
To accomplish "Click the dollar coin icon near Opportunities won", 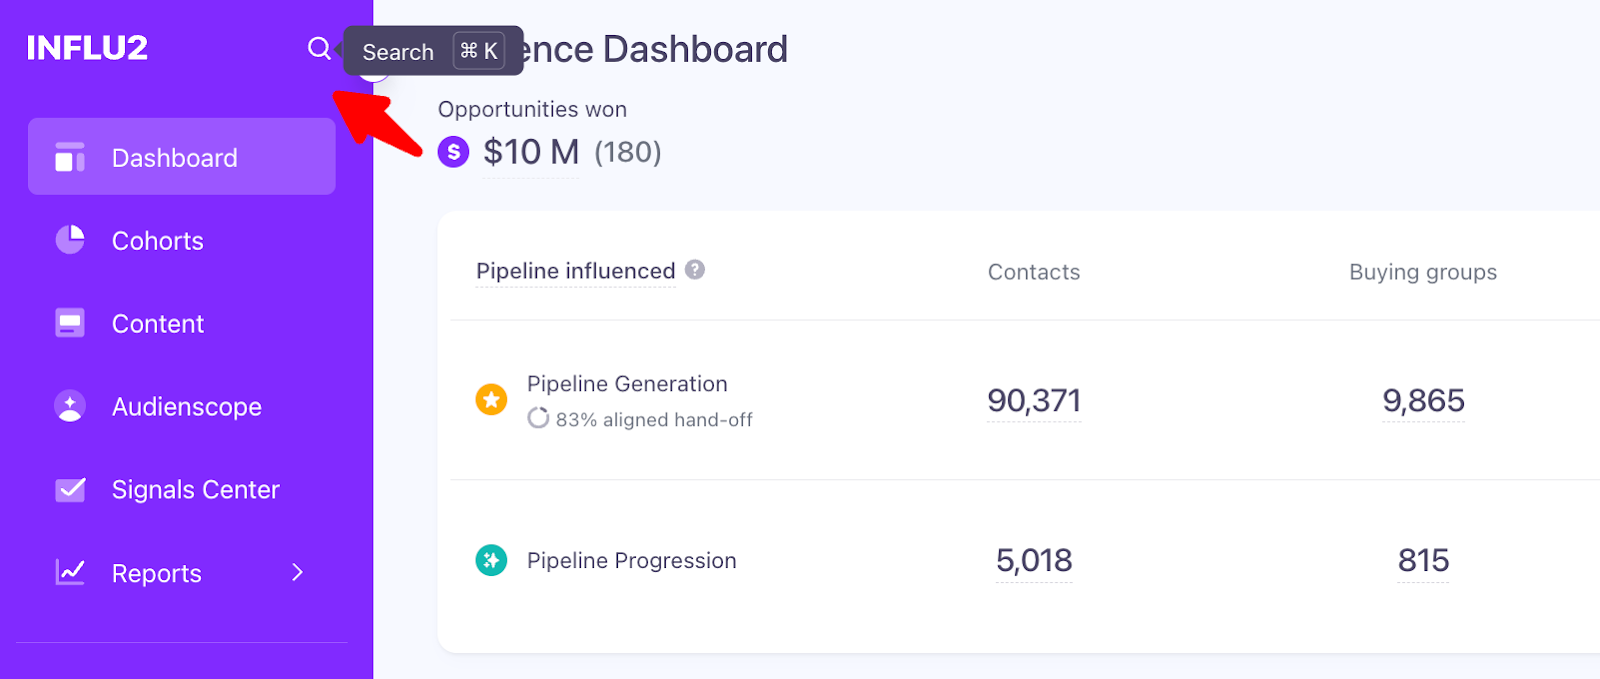I will click(453, 152).
